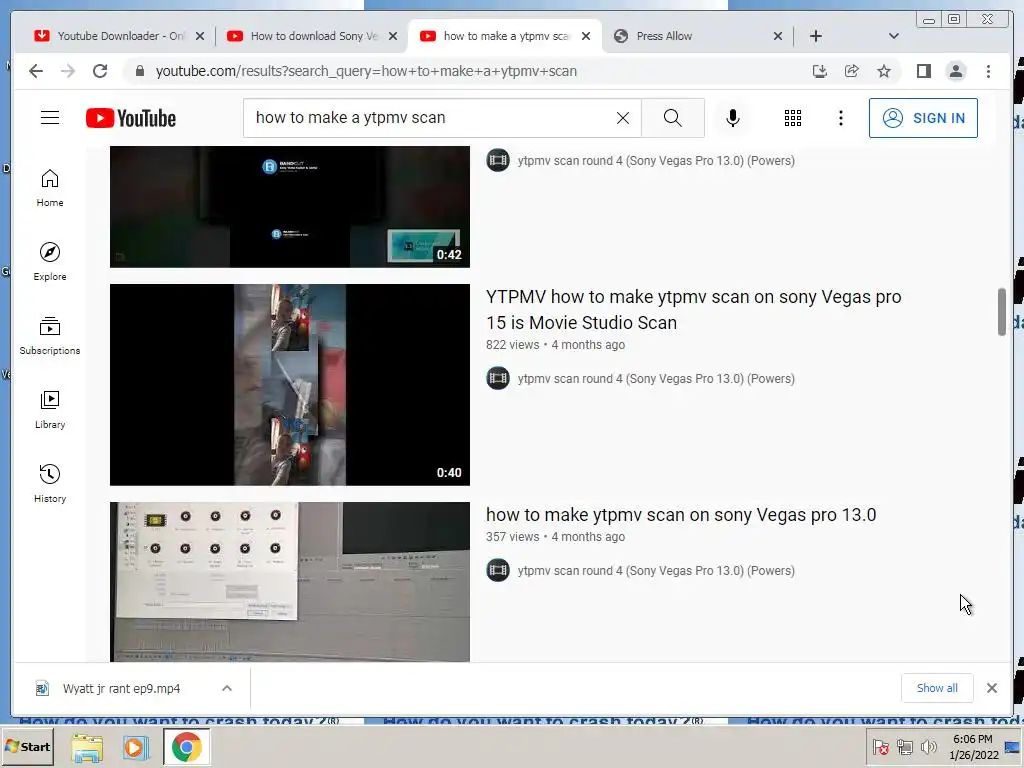Clear the search query text
This screenshot has width=1024, height=768.
point(623,118)
